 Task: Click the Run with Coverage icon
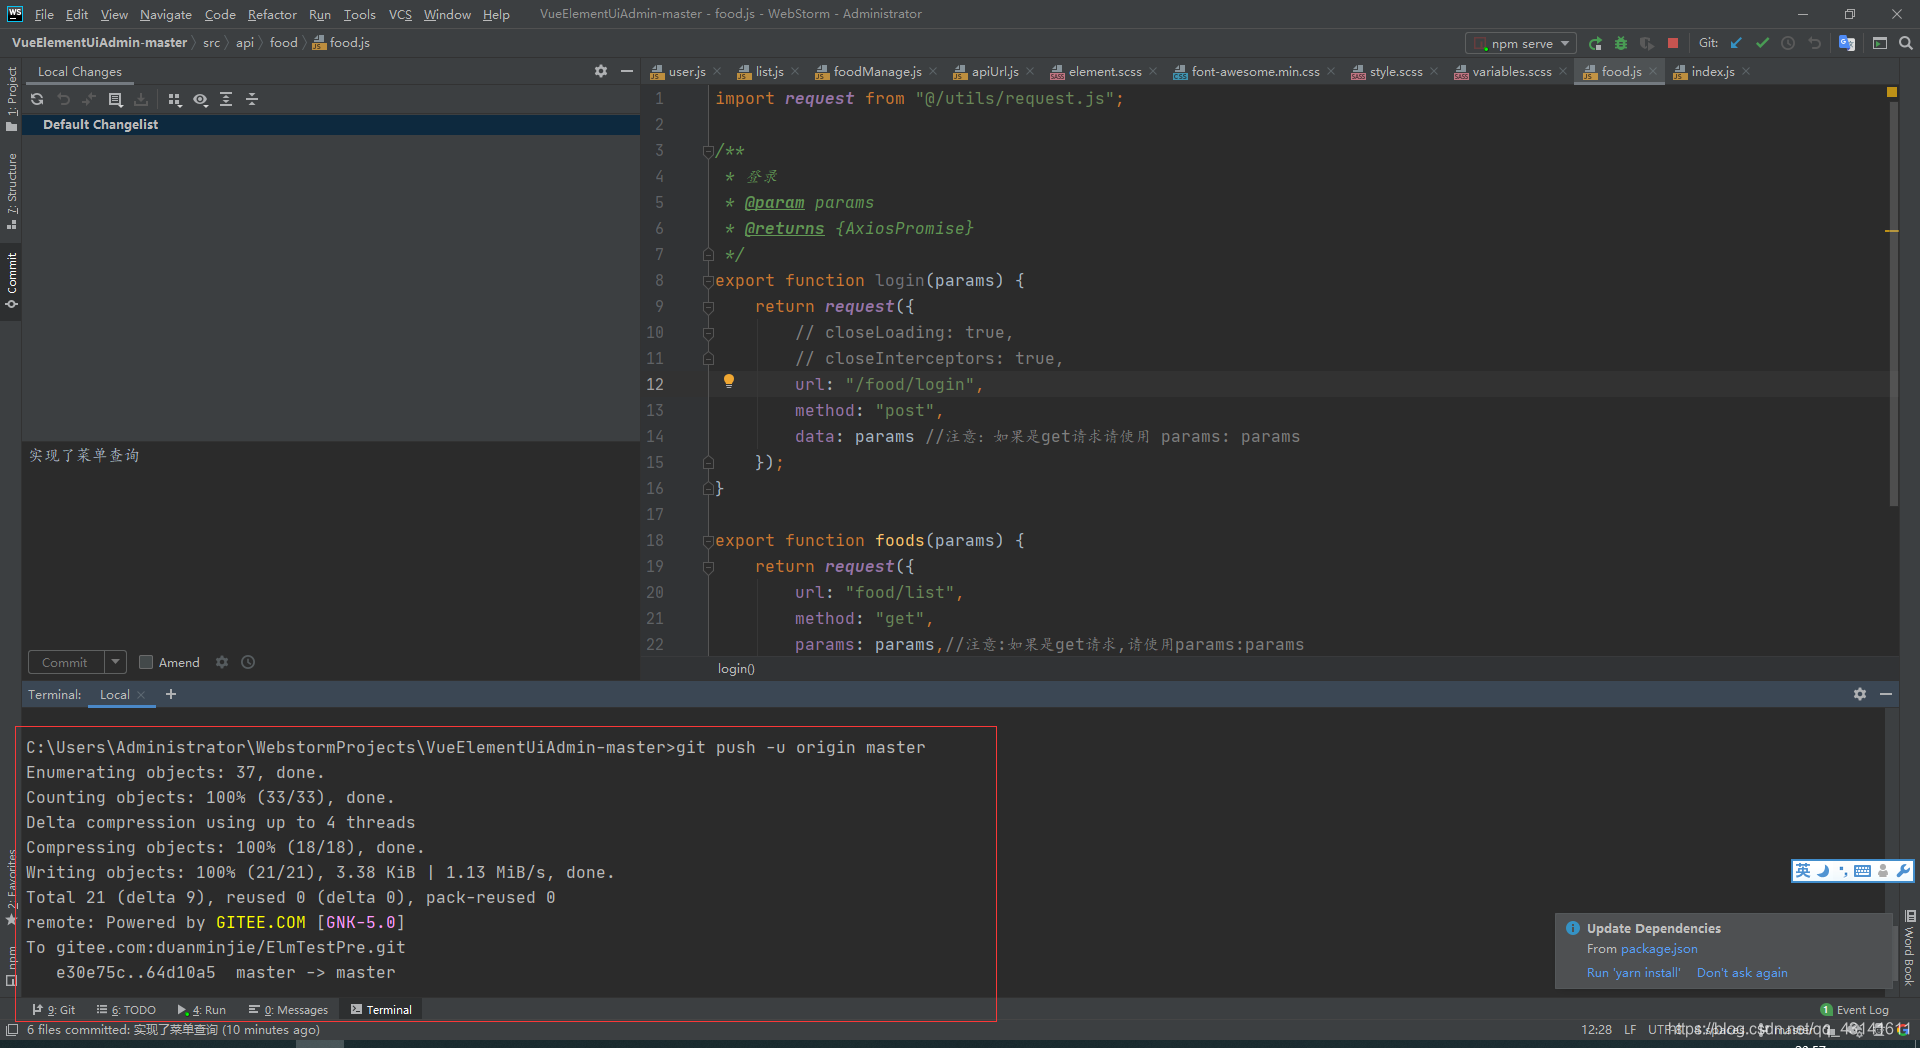tap(1647, 43)
